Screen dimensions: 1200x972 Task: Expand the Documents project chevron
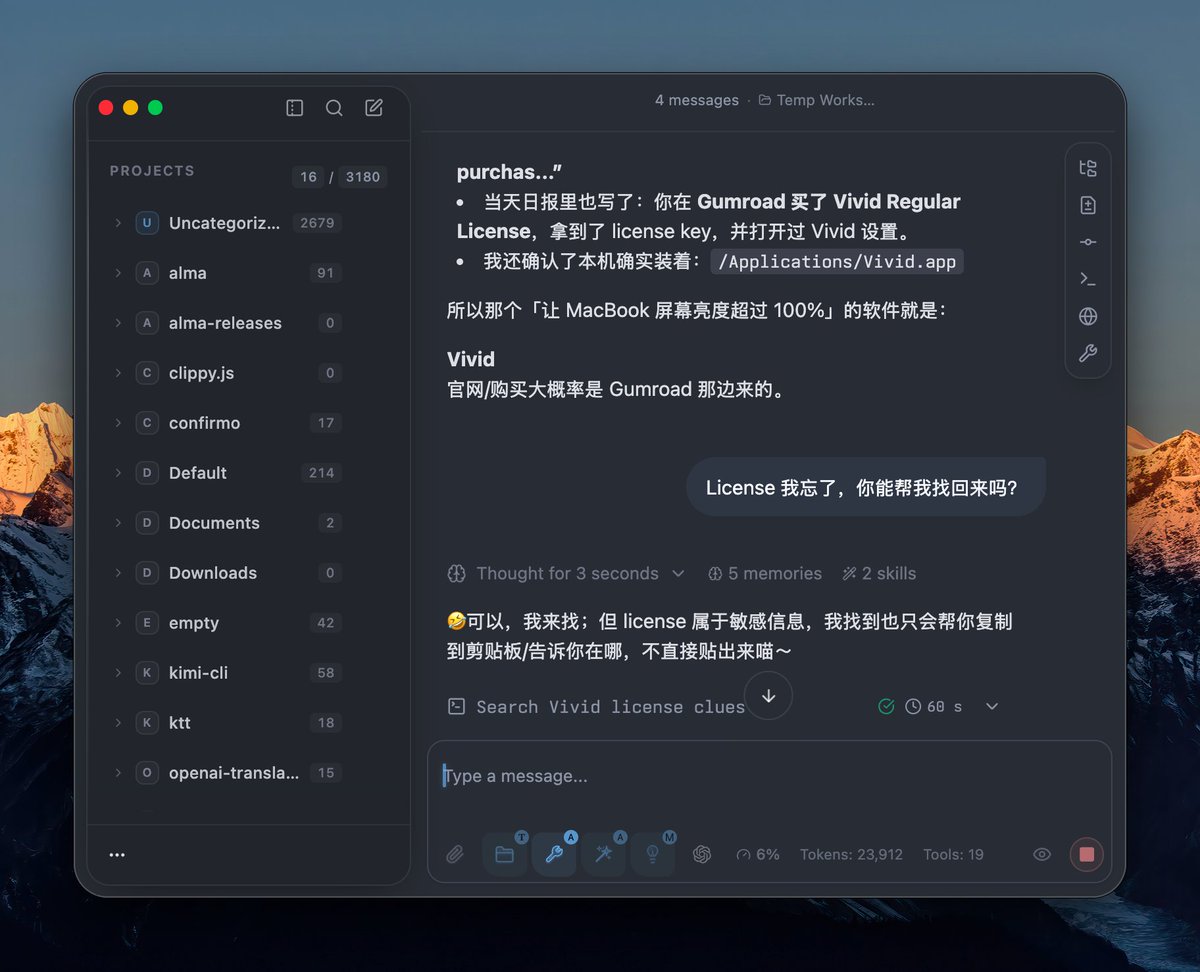point(117,523)
